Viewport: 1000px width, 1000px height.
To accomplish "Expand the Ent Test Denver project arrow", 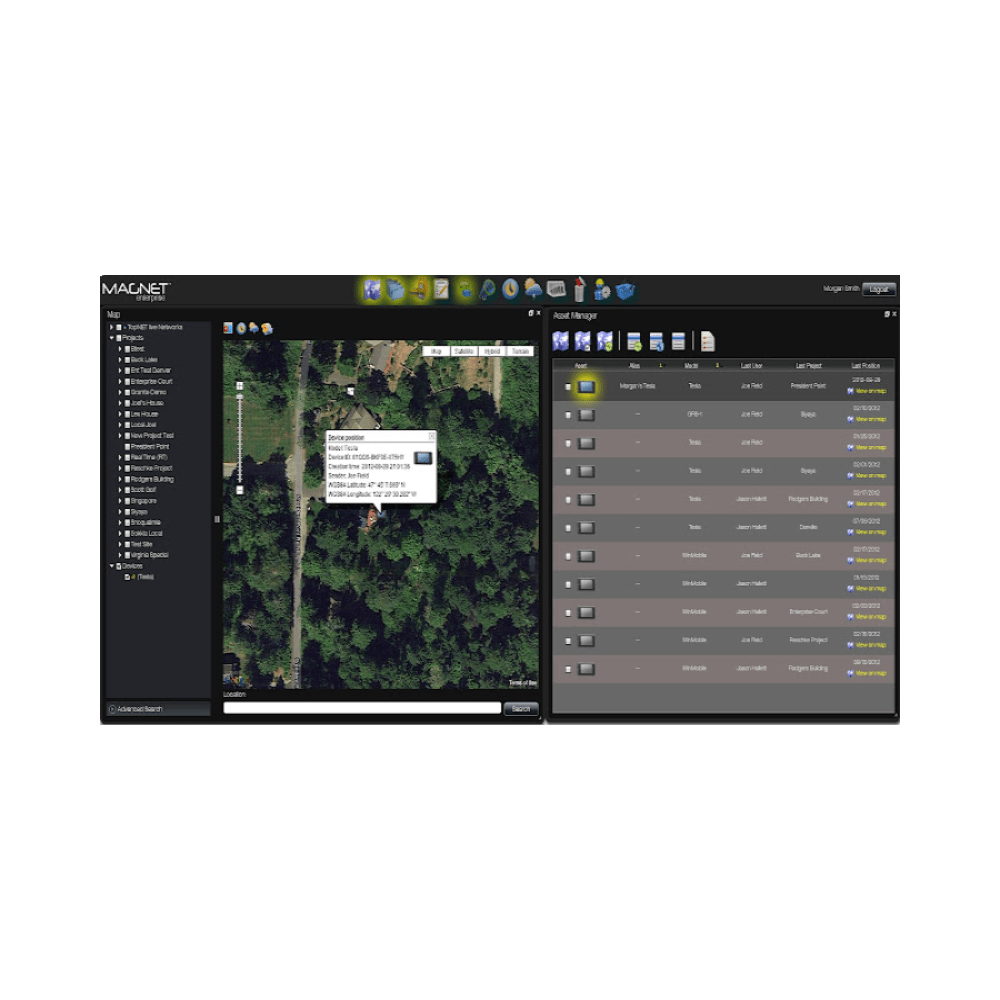I will click(x=120, y=371).
